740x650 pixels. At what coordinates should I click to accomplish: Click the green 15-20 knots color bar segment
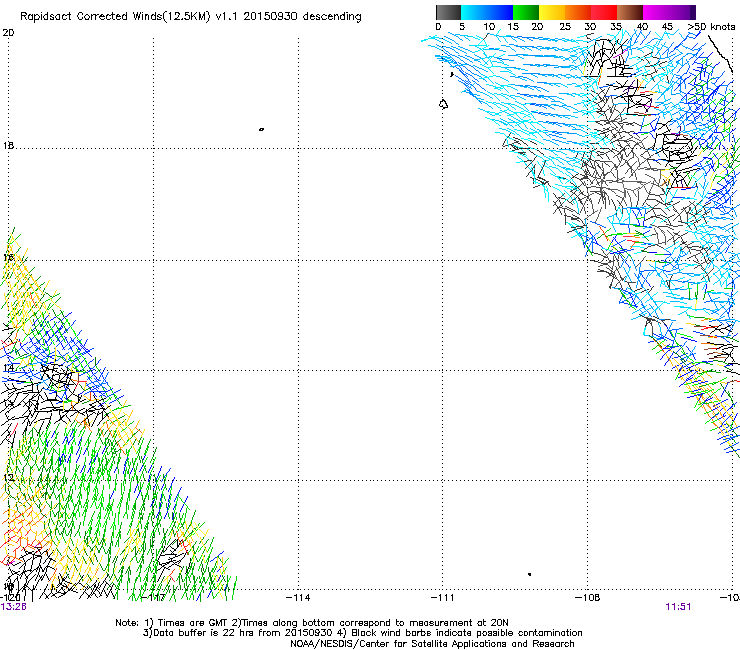[526, 12]
